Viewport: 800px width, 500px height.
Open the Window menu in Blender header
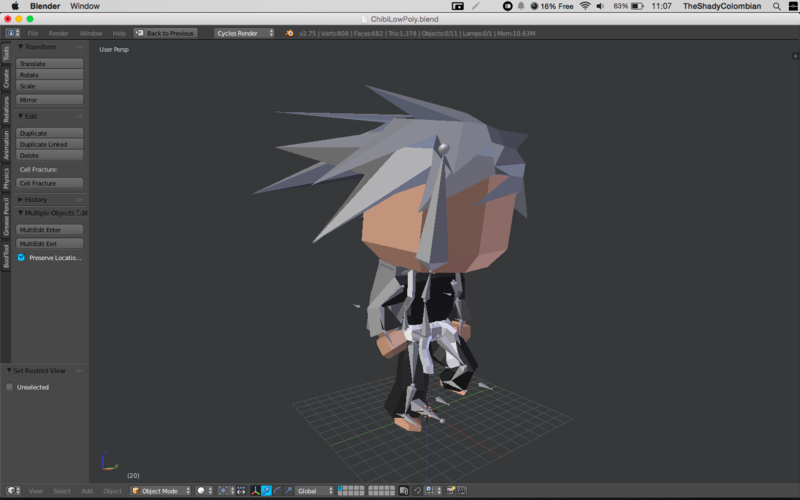(x=91, y=33)
